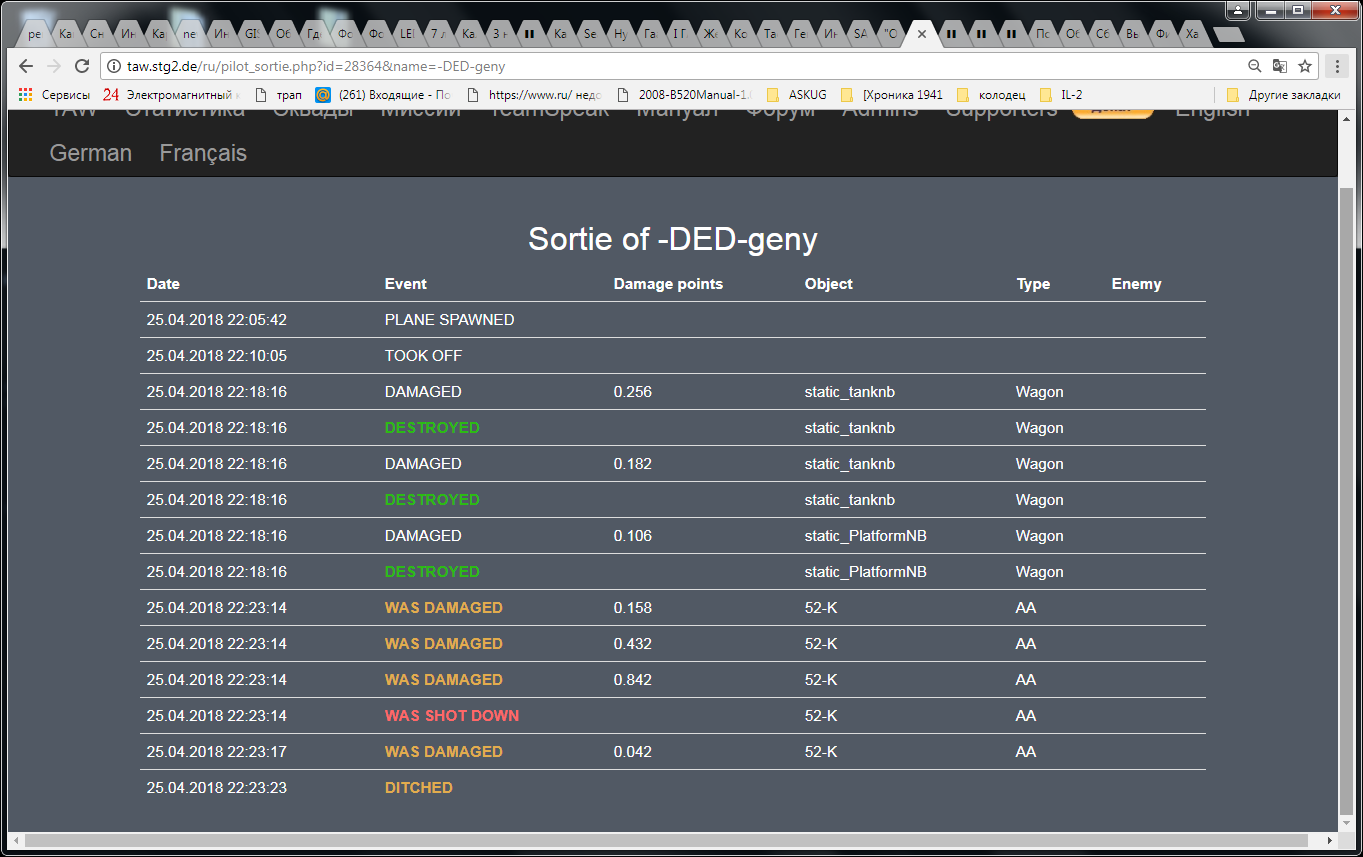Select the German language link
Screen dimensions: 1363x857
pos(91,153)
